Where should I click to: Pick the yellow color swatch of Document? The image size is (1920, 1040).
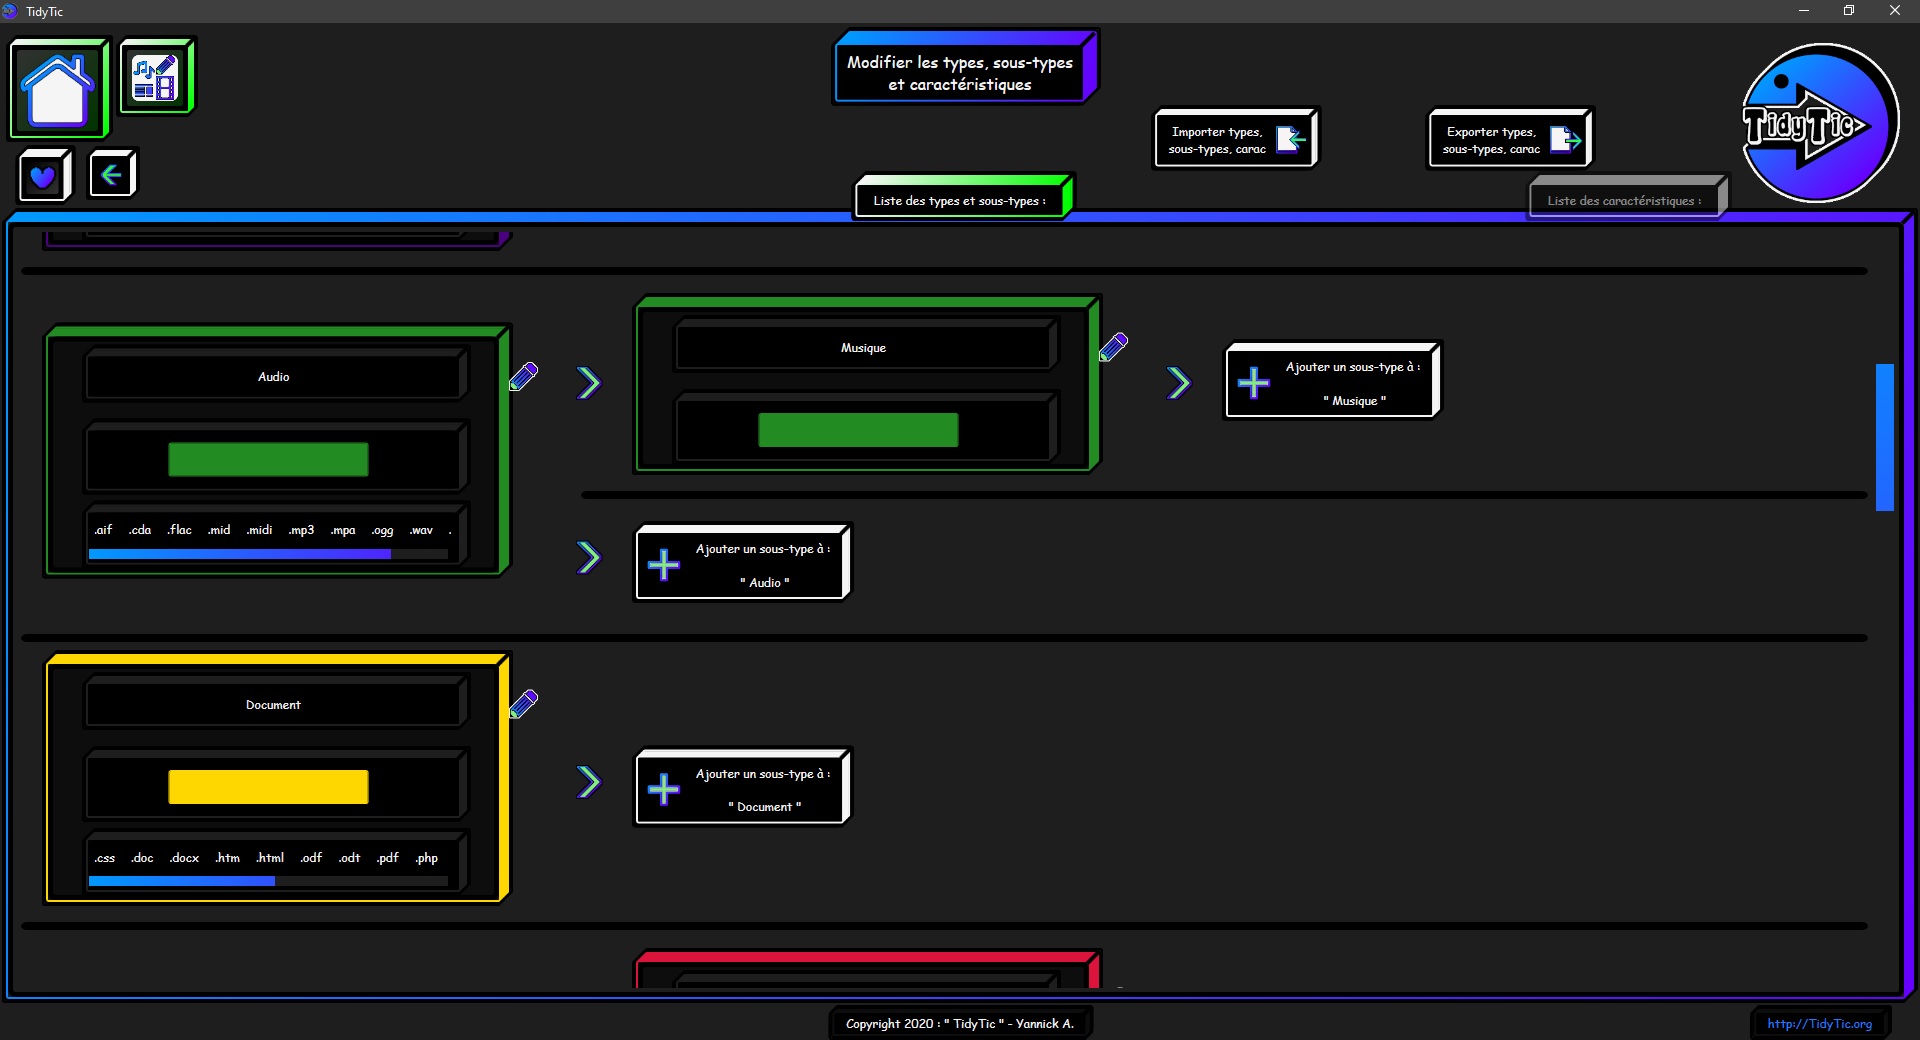268,787
